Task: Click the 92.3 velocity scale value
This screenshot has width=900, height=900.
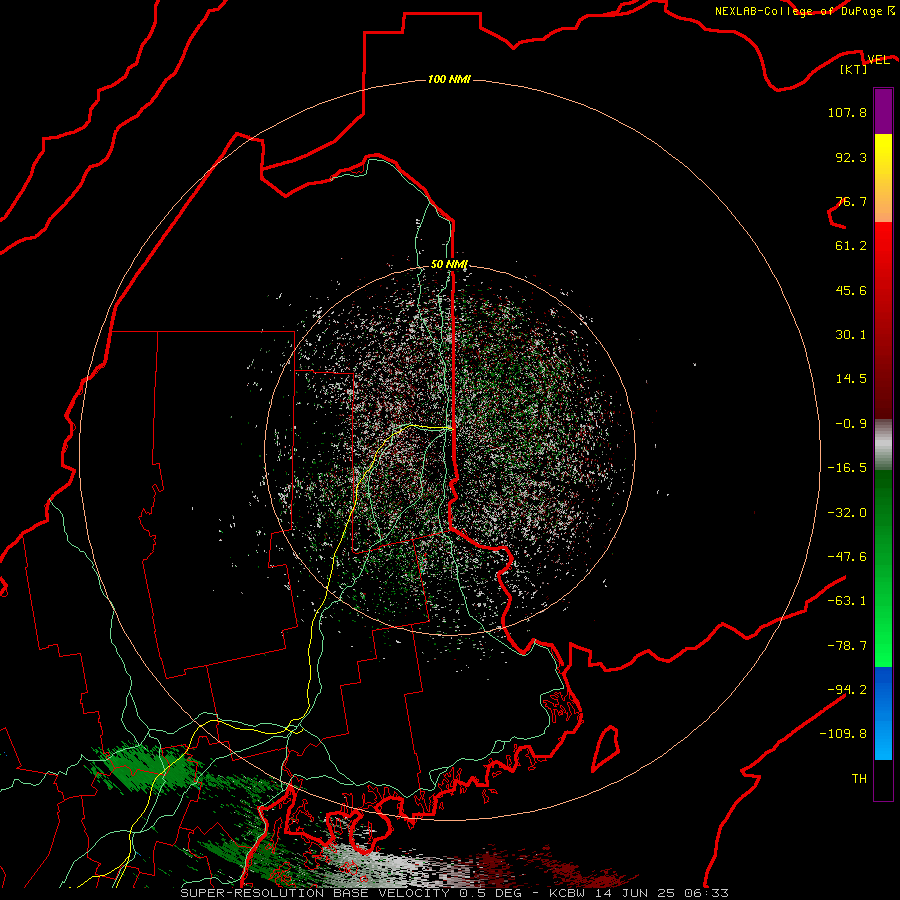Action: pyautogui.click(x=851, y=157)
